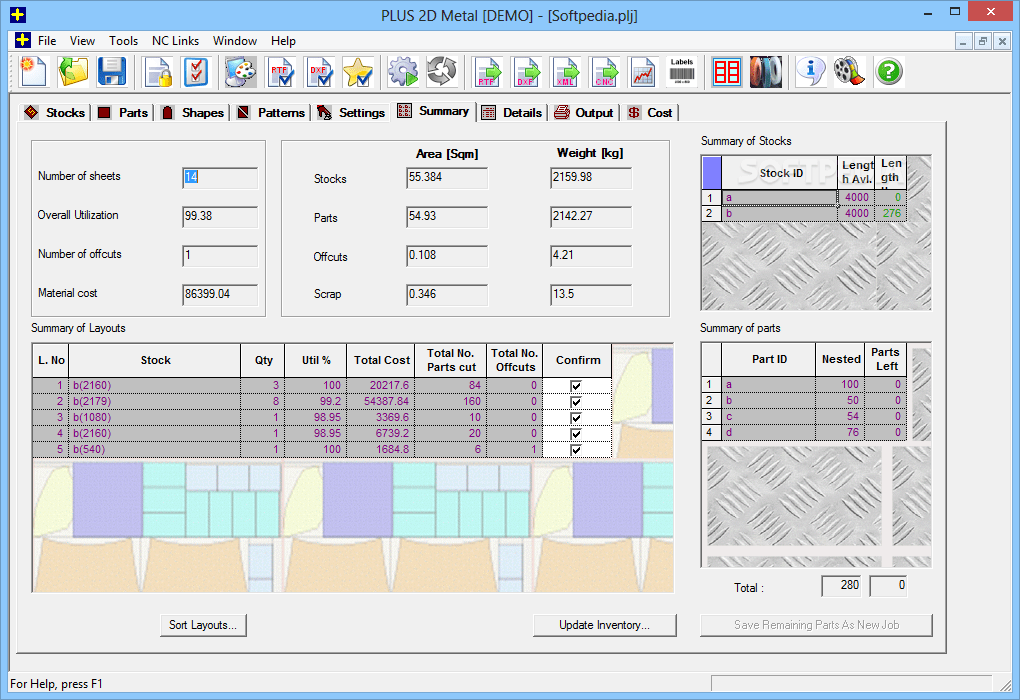The height and width of the screenshot is (700, 1020).
Task: Toggle Confirm checkbox for layout b(540)
Action: 576,450
